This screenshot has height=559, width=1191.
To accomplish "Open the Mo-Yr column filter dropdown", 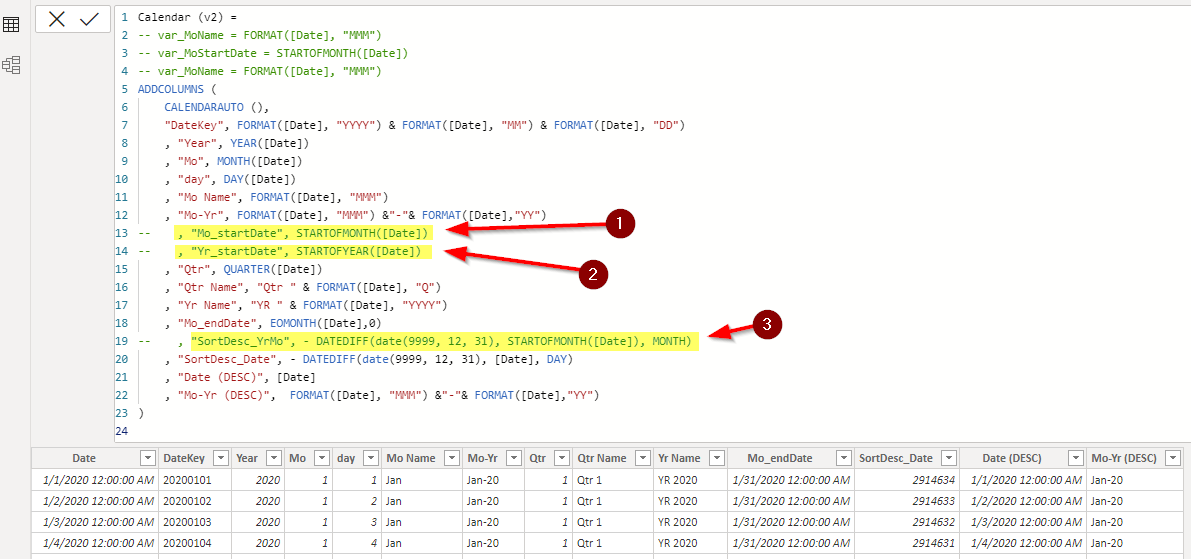I will (513, 458).
